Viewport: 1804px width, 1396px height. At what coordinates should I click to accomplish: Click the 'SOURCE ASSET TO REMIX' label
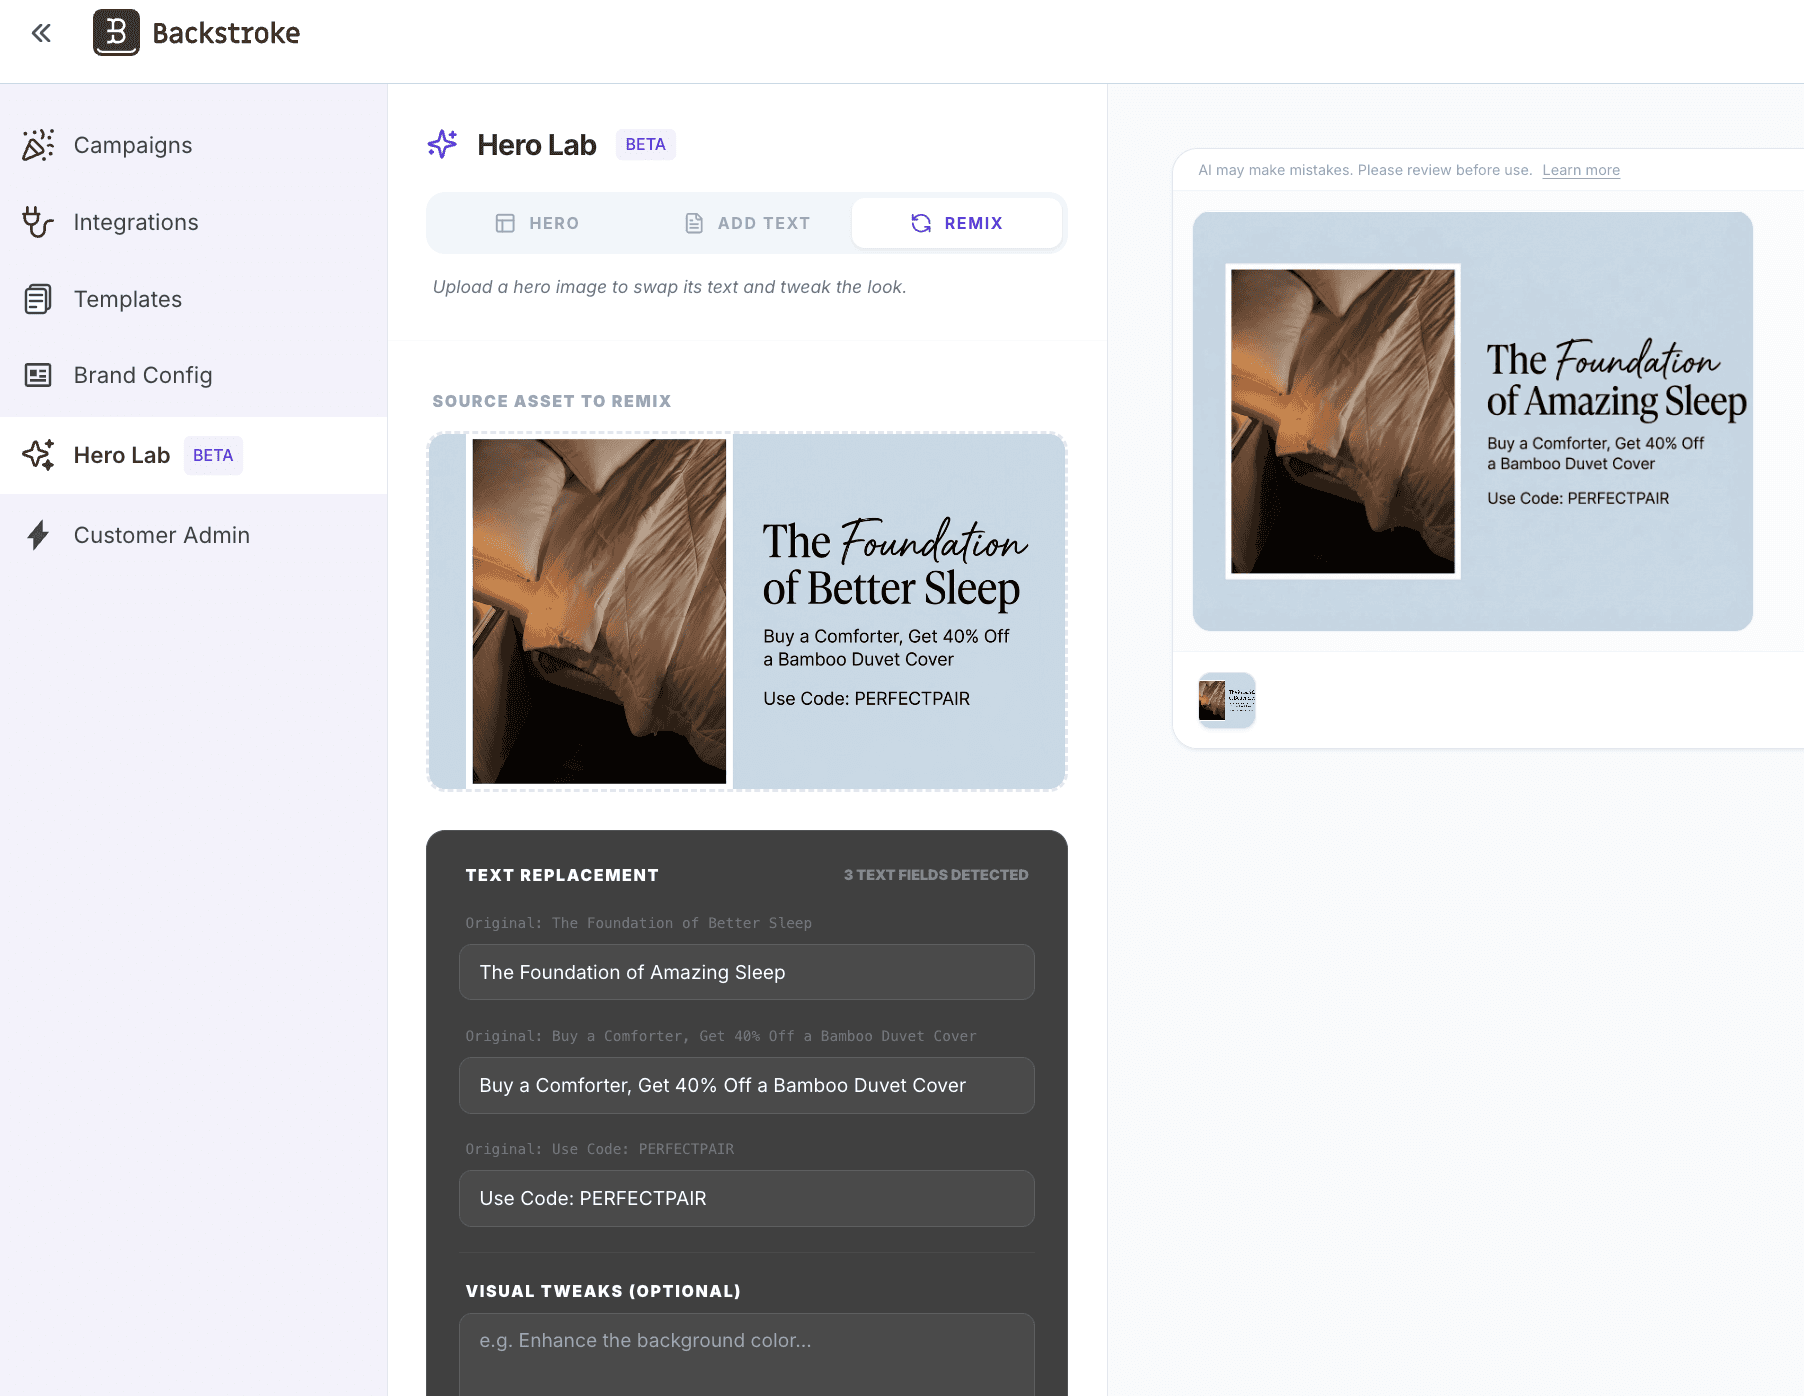[552, 401]
